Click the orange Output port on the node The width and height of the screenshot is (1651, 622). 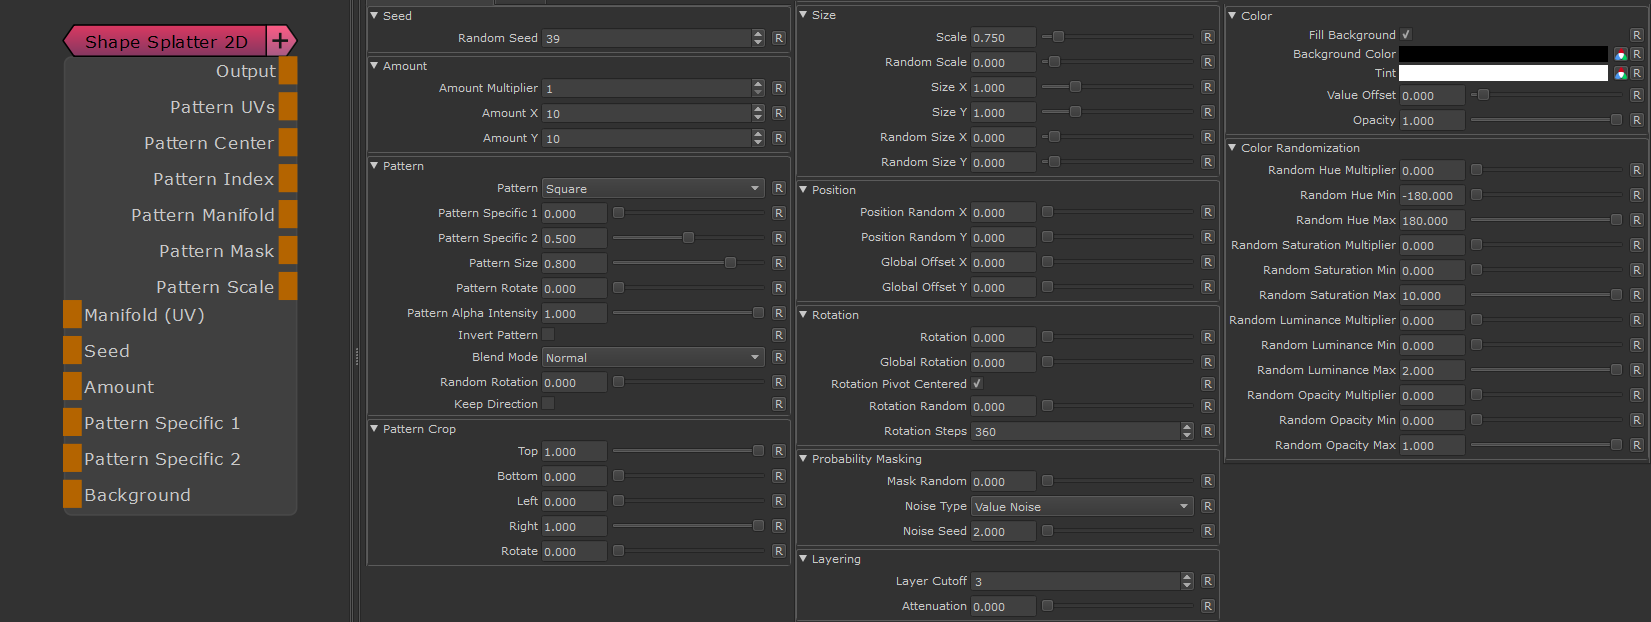pyautogui.click(x=288, y=71)
